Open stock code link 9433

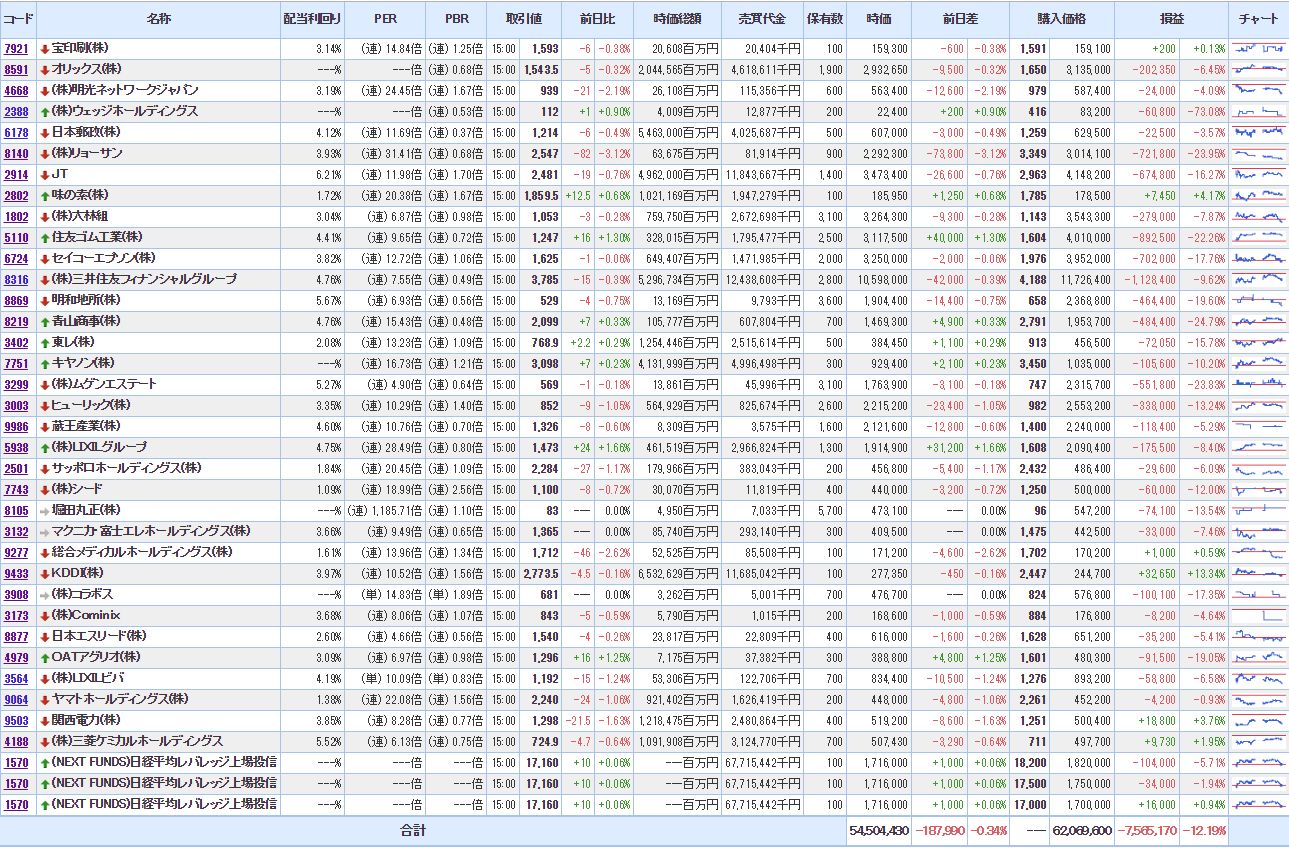click(16, 573)
